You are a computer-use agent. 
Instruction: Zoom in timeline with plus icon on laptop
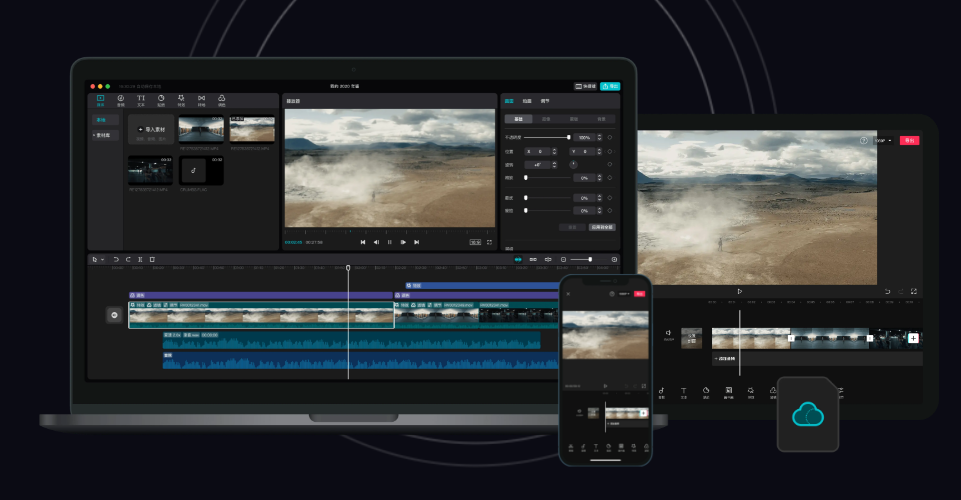[x=615, y=260]
